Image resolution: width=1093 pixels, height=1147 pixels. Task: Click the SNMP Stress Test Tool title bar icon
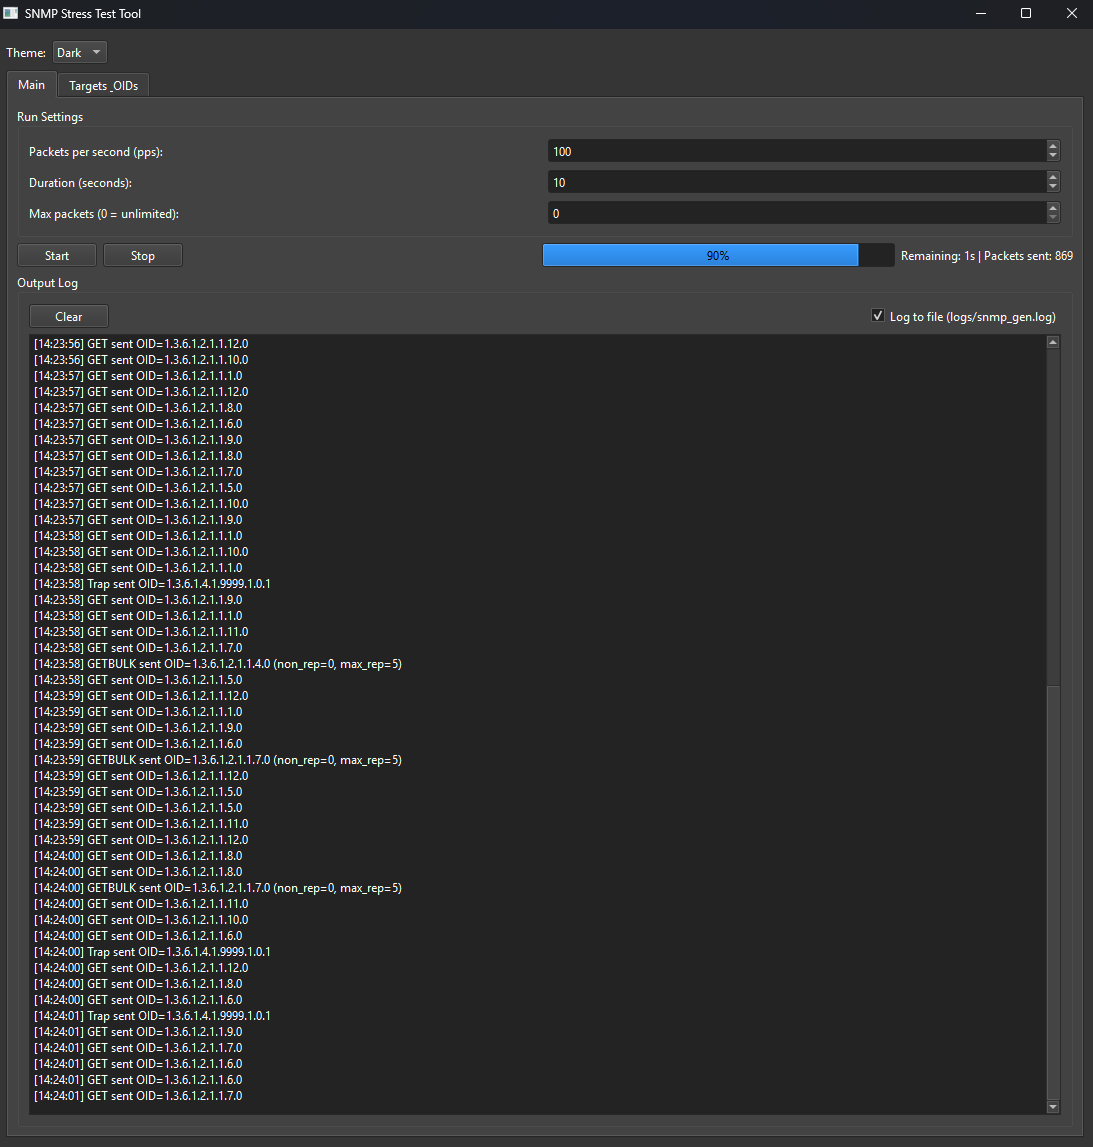pos(12,13)
